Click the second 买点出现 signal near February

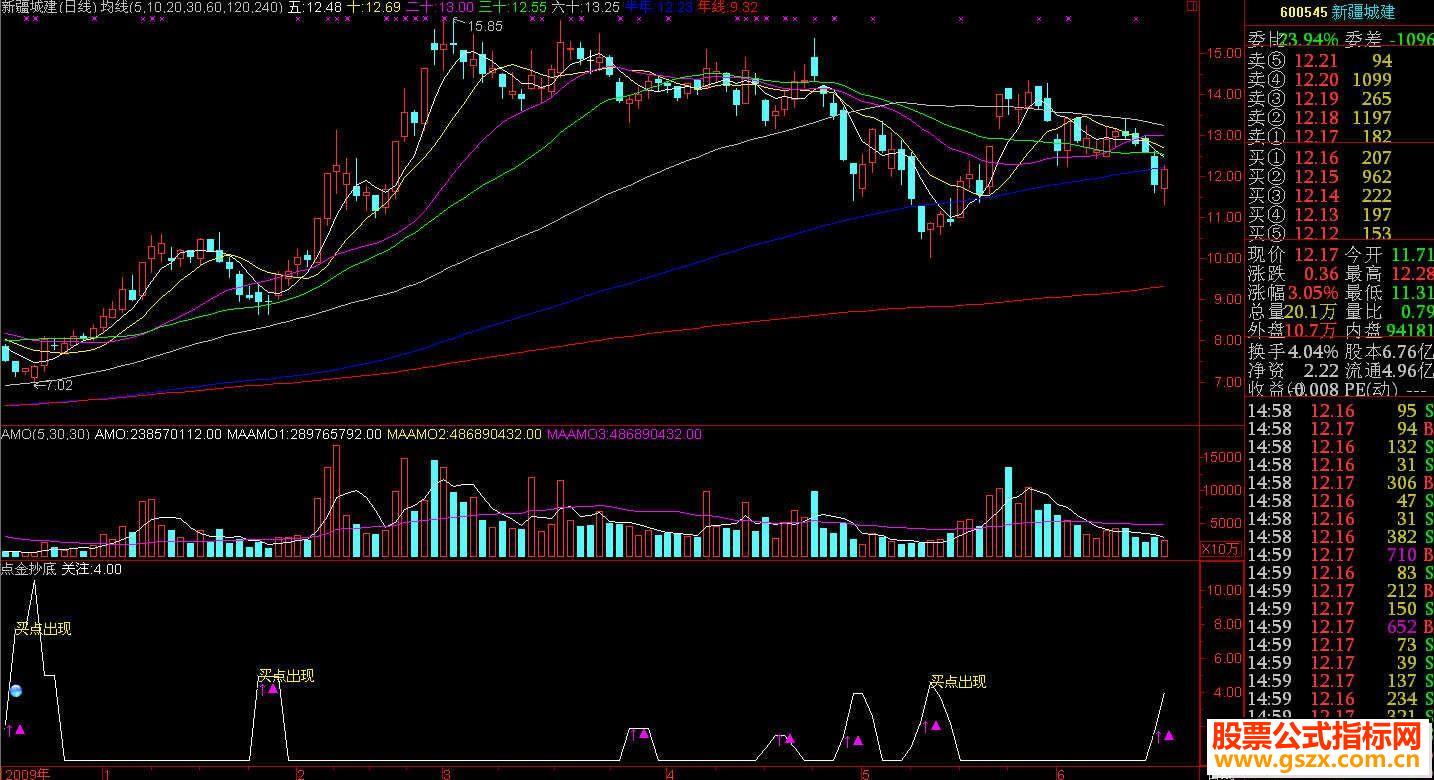286,676
